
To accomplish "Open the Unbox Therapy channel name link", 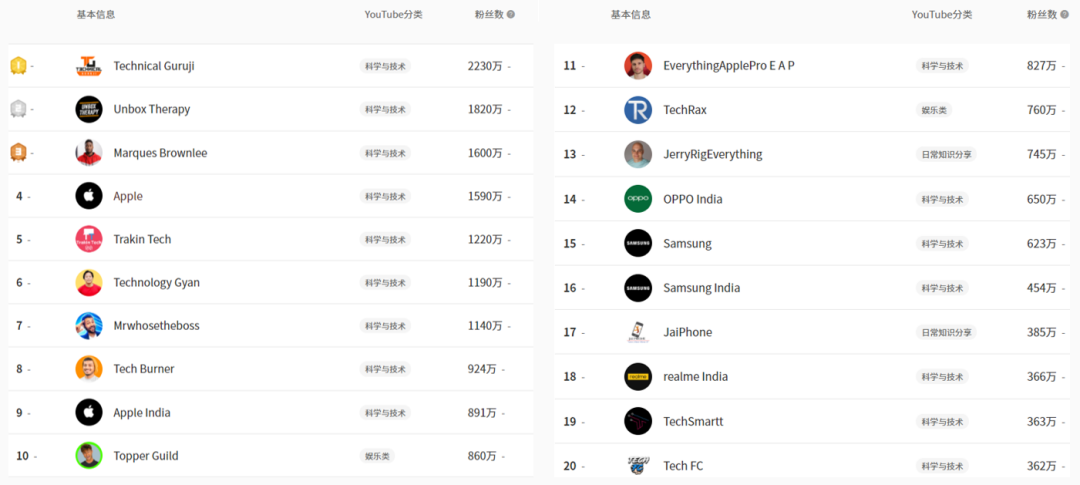I will tap(152, 110).
